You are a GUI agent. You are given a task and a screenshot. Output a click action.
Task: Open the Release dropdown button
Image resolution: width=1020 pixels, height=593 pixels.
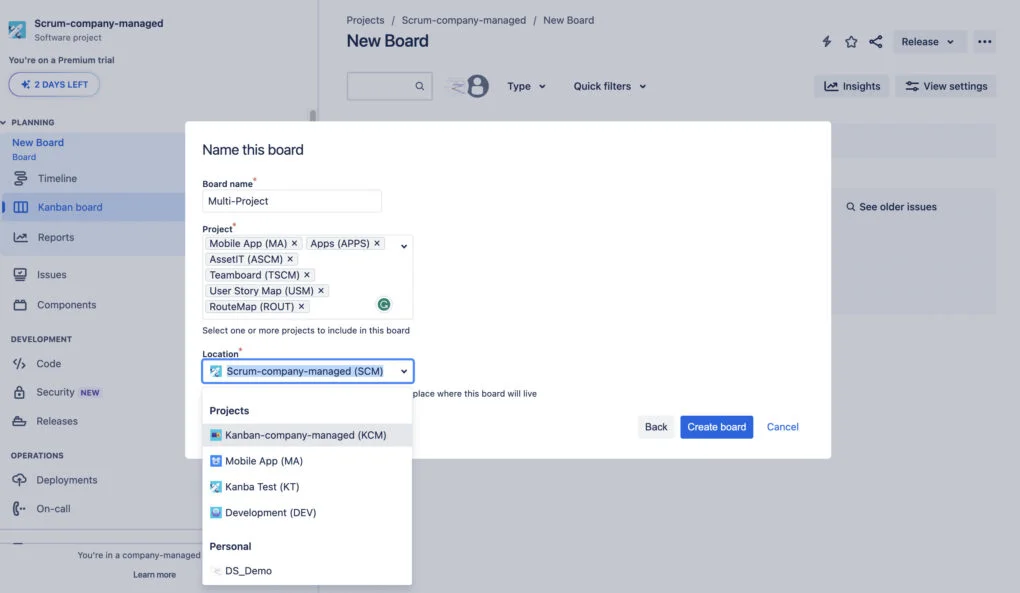coord(928,42)
